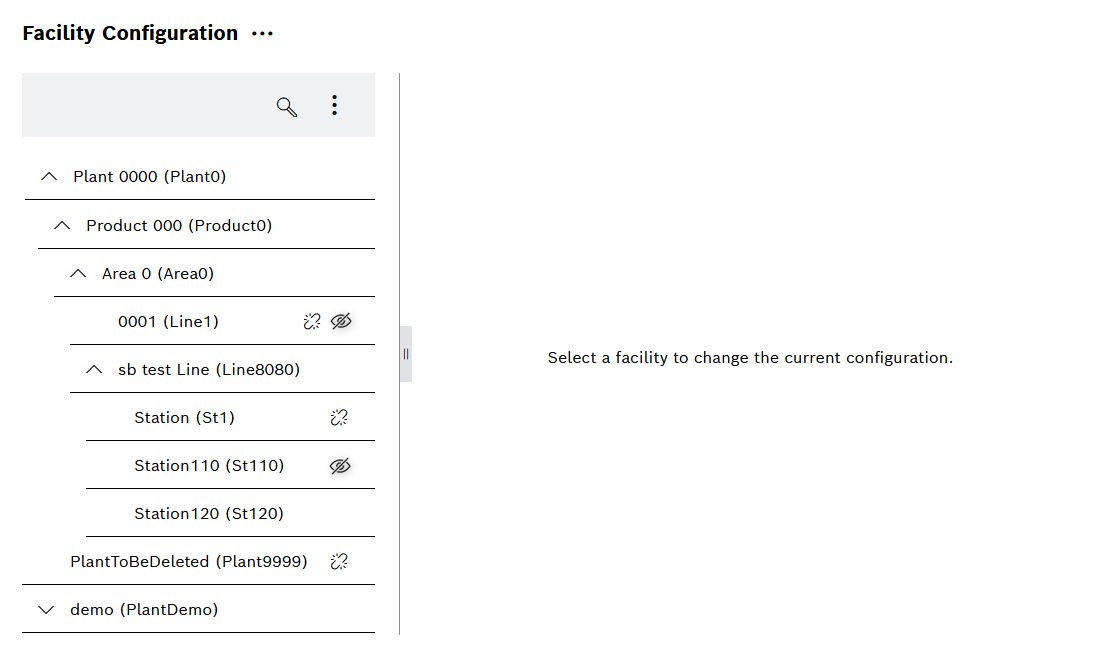
Task: Collapse the Area 0 (Area0) branch
Action: (78, 274)
